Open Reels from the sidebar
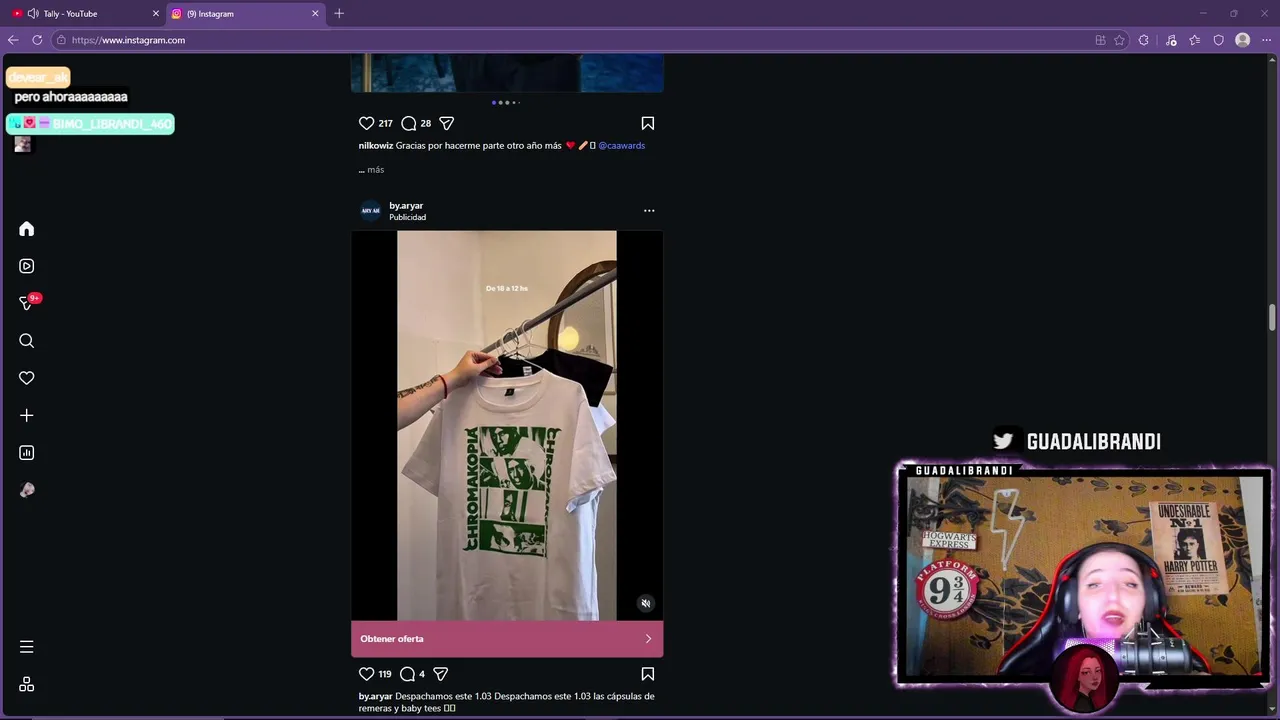1280x720 pixels. coord(27,266)
